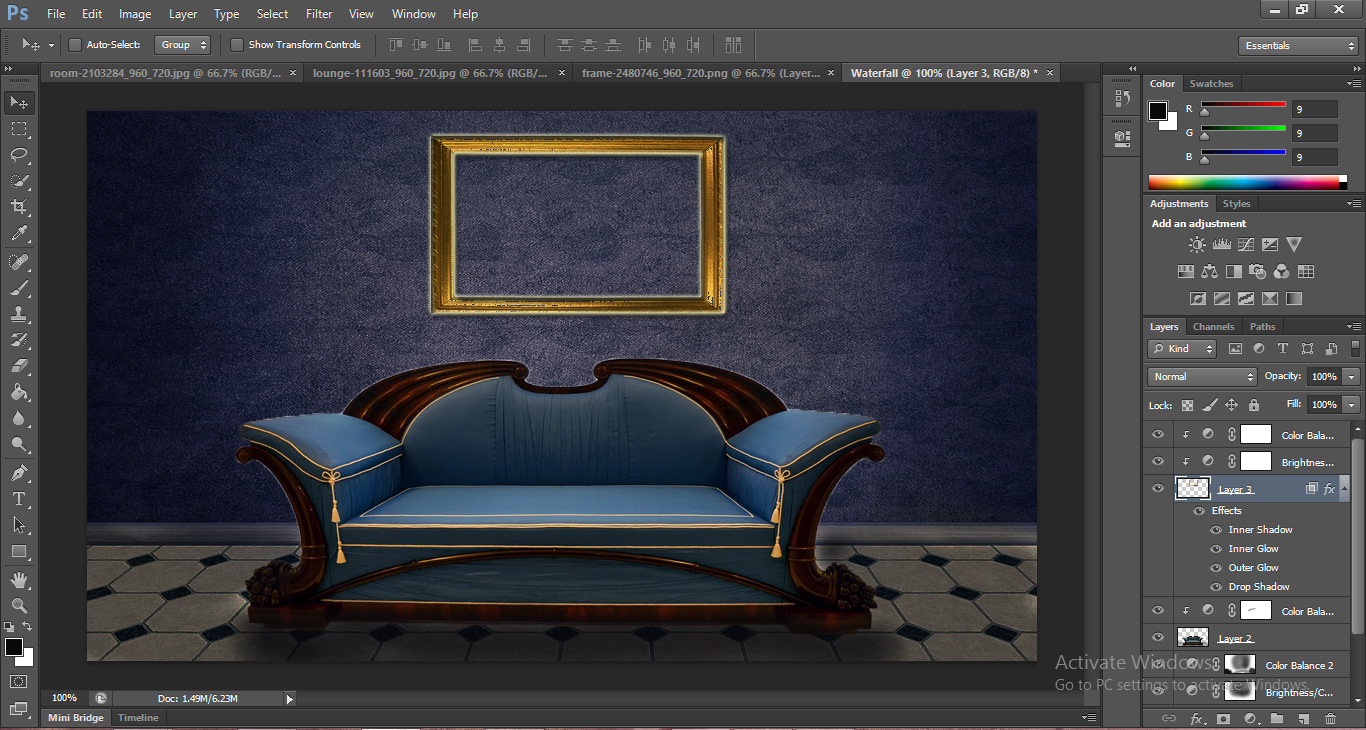Hide the Layer 2 visibility eye
The image size is (1366, 730).
[1158, 638]
